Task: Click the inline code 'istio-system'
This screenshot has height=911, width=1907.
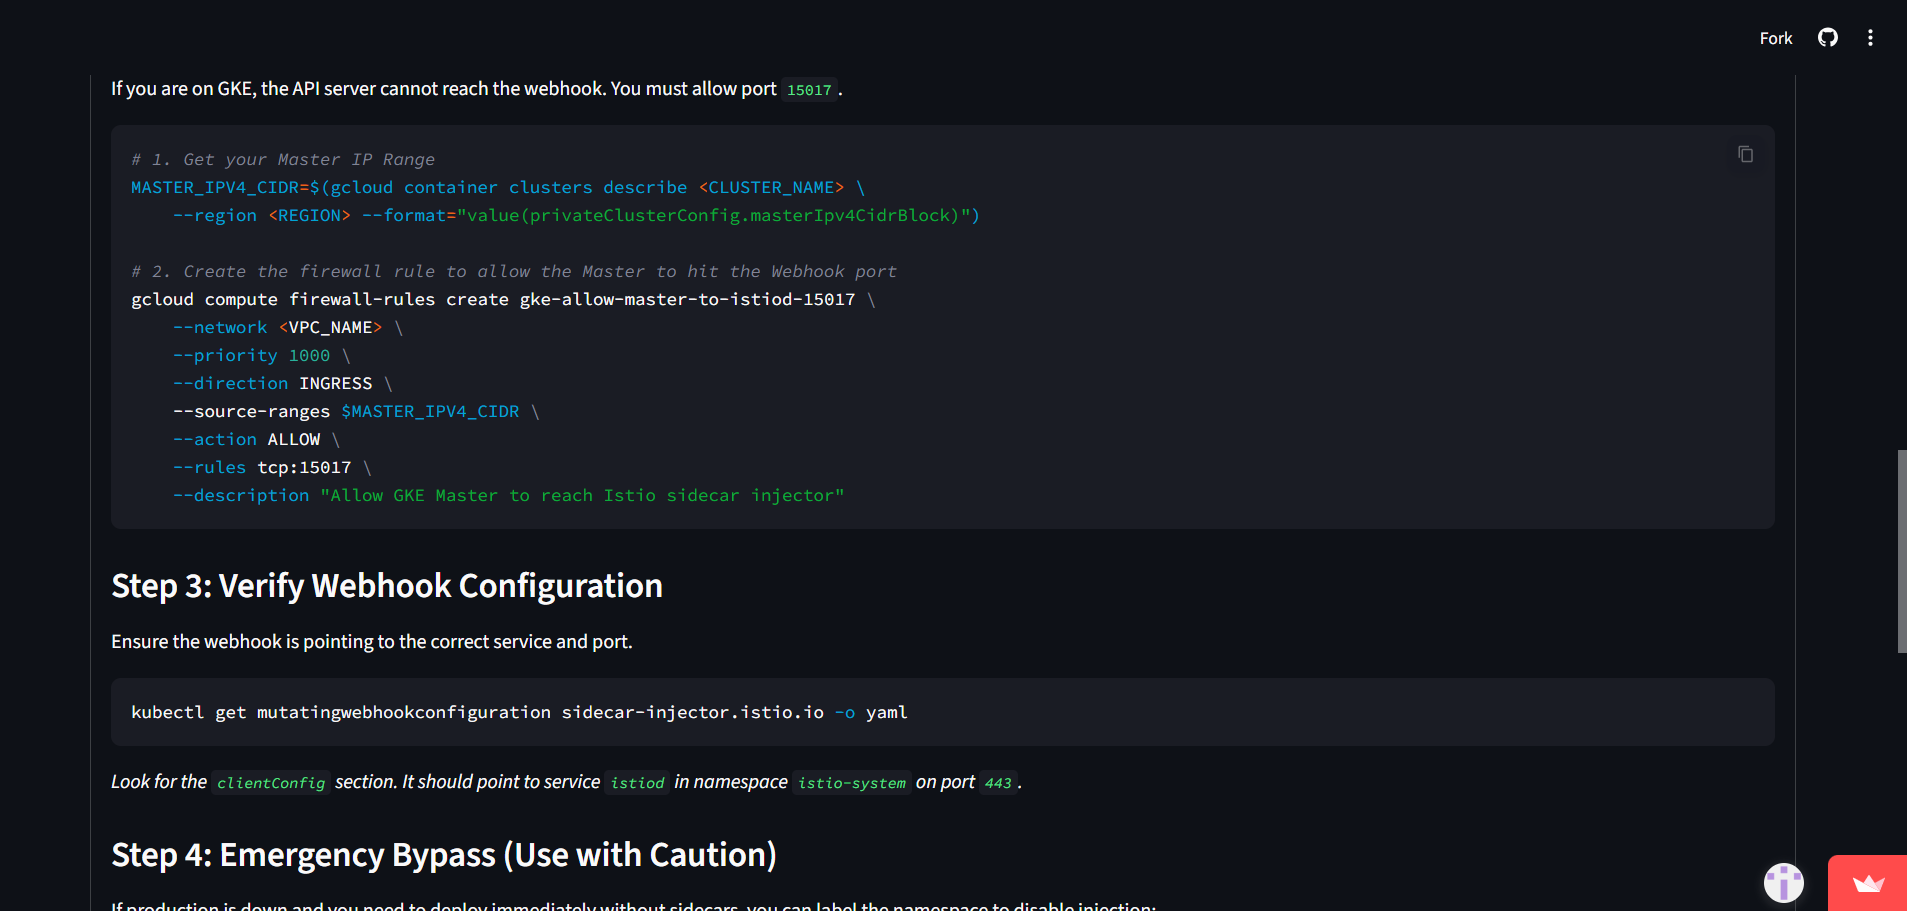Action: click(x=852, y=783)
